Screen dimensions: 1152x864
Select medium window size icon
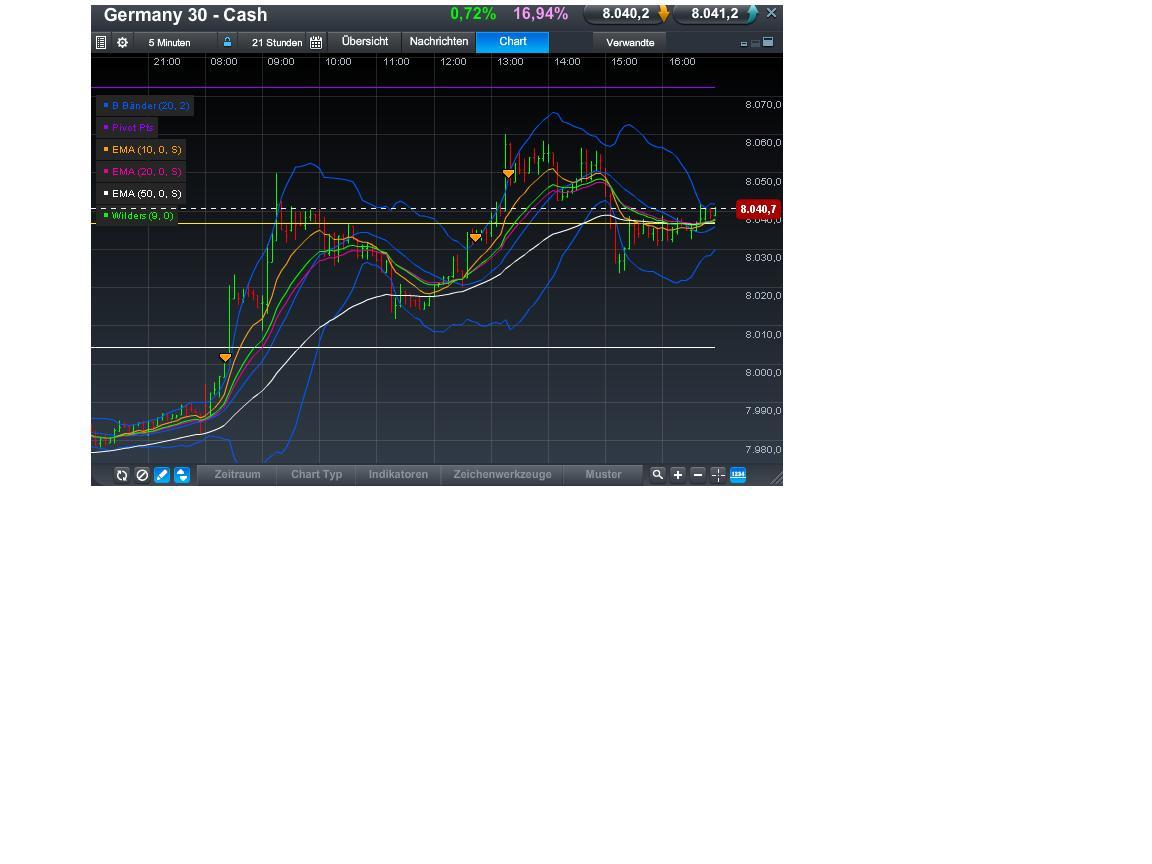pyautogui.click(x=755, y=43)
